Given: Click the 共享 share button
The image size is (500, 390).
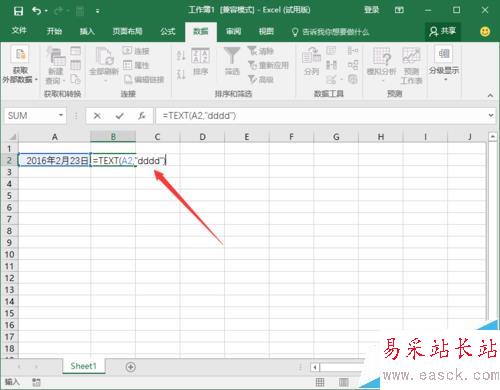Looking at the screenshot, I should [x=443, y=31].
